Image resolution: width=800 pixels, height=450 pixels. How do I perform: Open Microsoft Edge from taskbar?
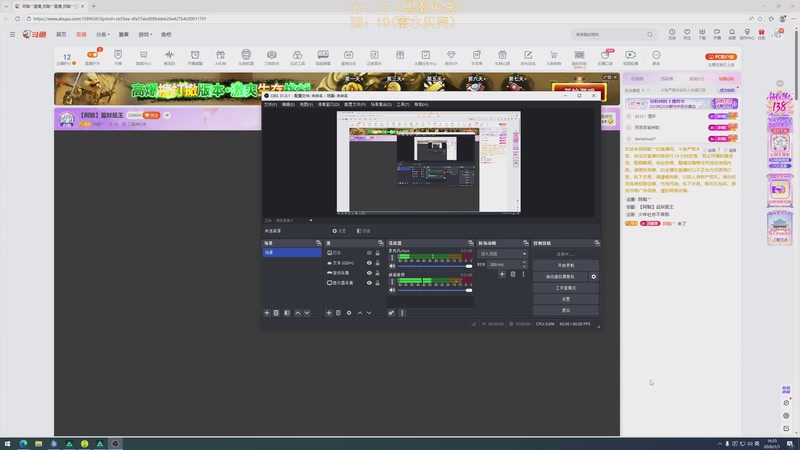(23, 444)
